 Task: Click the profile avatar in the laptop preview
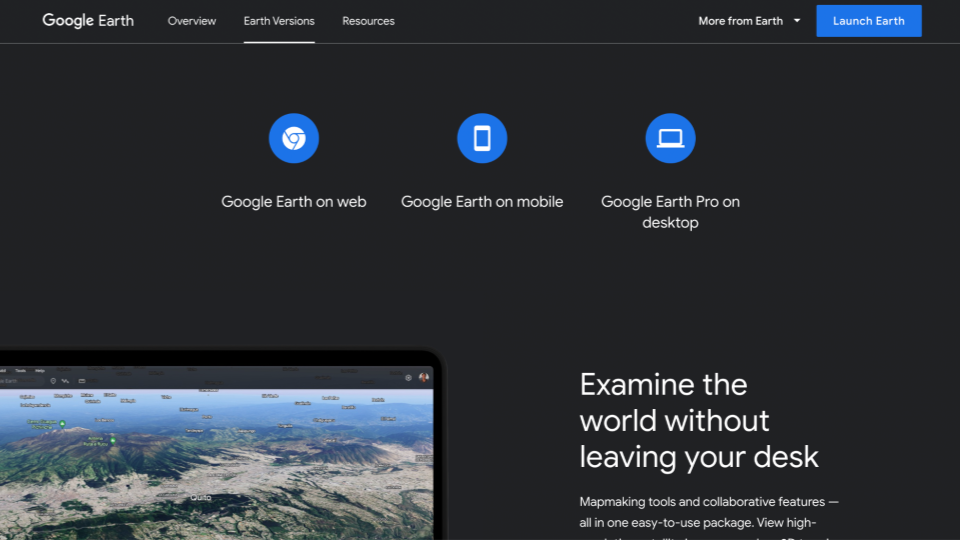pyautogui.click(x=424, y=377)
